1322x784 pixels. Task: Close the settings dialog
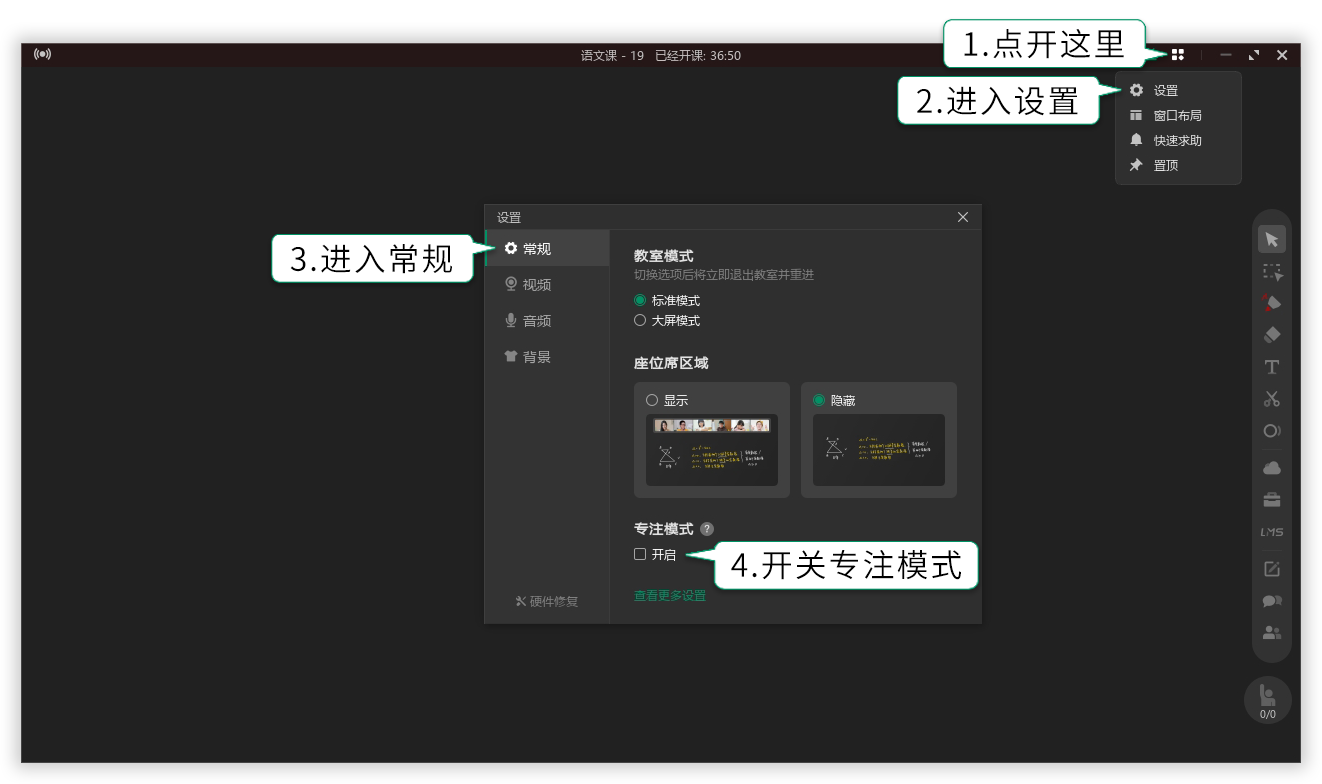pos(963,217)
